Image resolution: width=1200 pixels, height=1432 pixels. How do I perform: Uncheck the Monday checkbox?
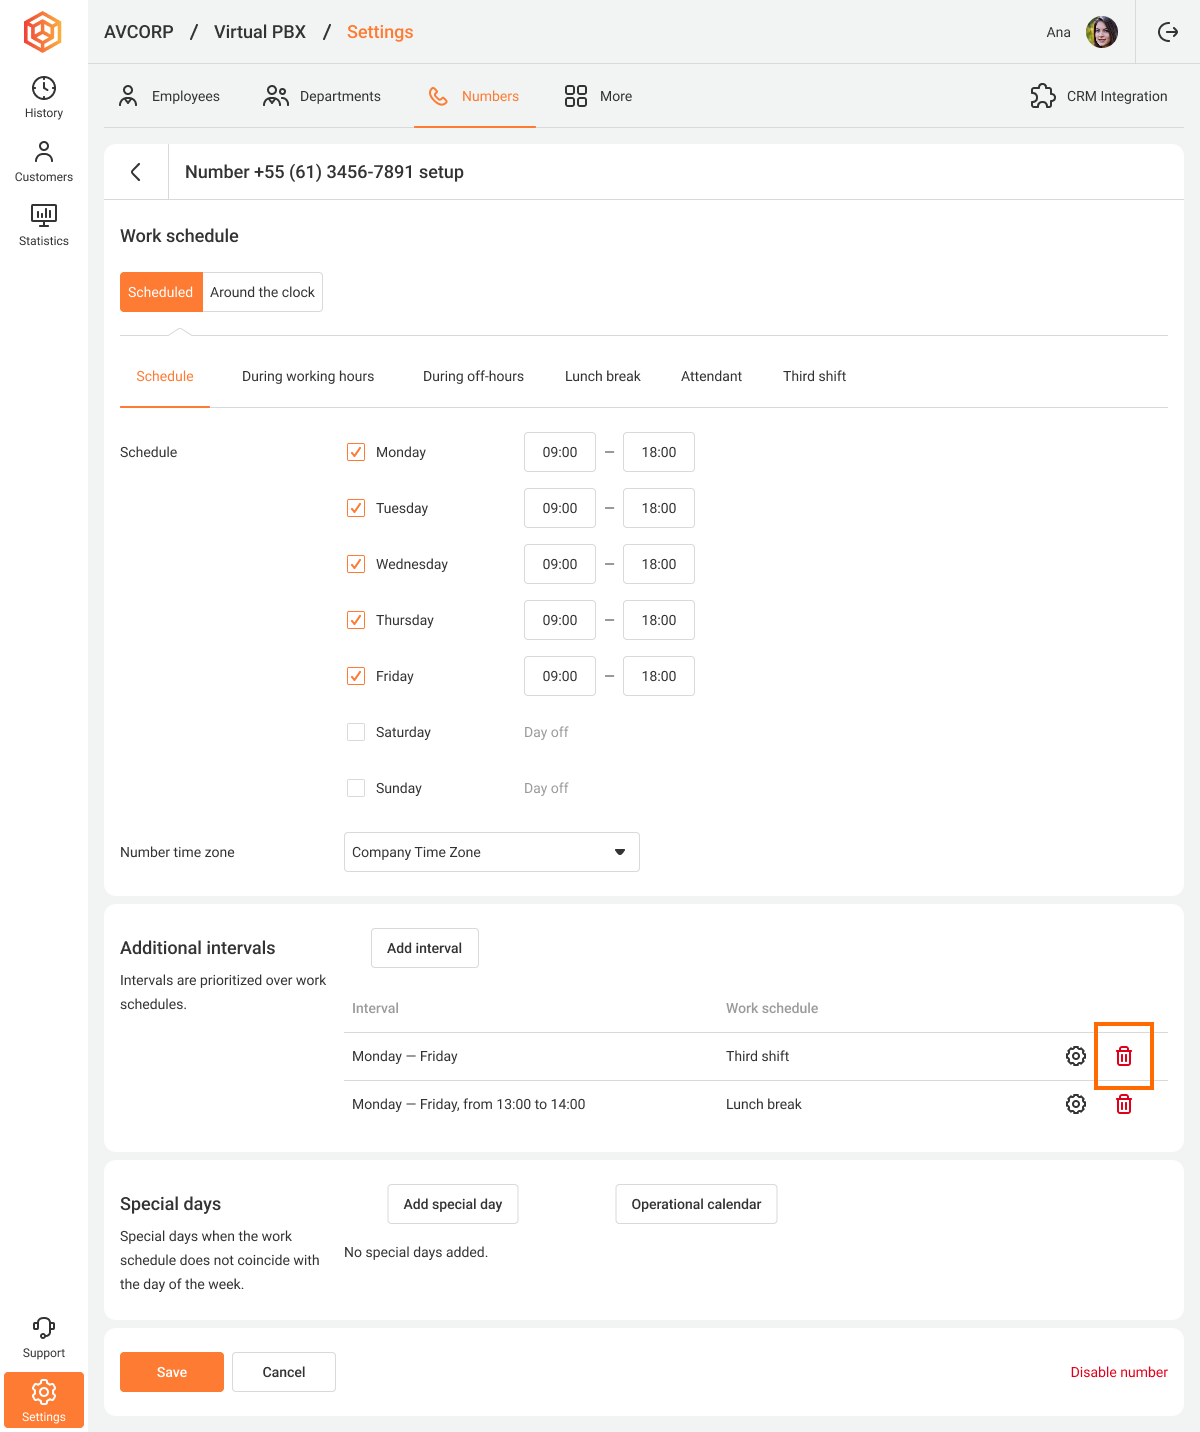pyautogui.click(x=356, y=452)
